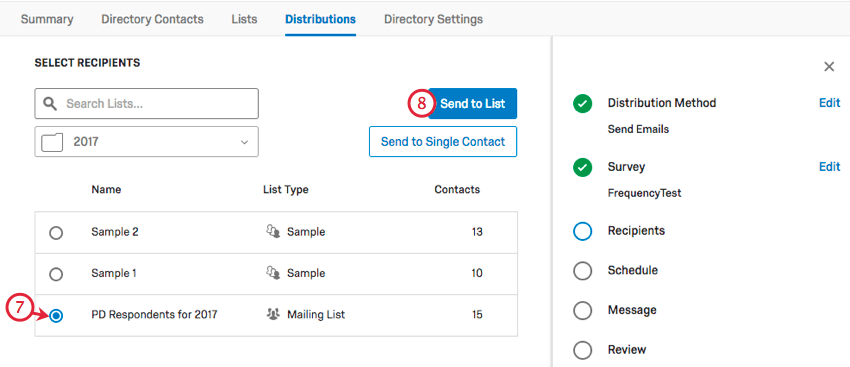The height and width of the screenshot is (367, 850).
Task: Open the Recipients step circle
Action: tap(582, 231)
